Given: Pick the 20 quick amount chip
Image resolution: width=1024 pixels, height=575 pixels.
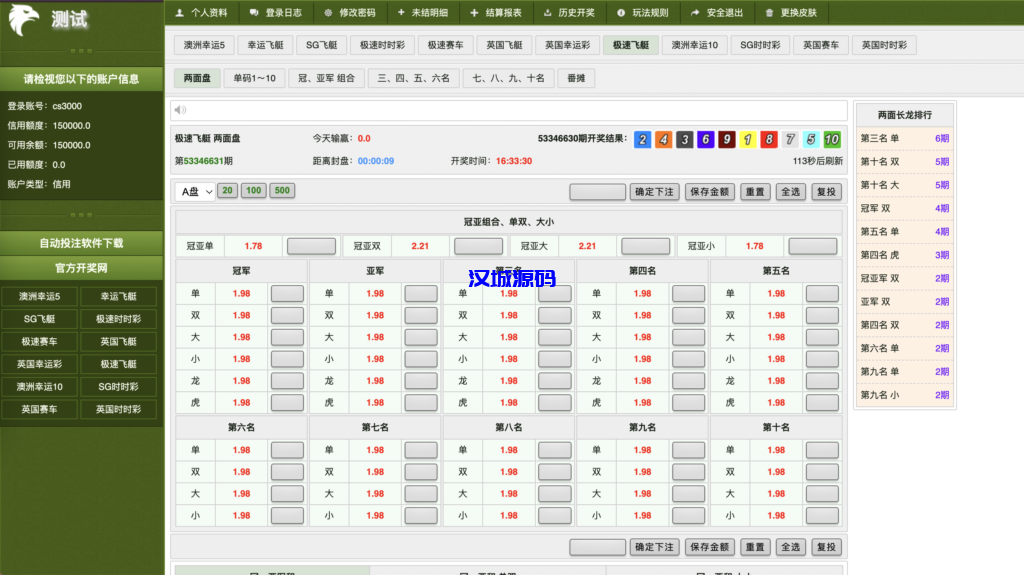Looking at the screenshot, I should pyautogui.click(x=227, y=191).
